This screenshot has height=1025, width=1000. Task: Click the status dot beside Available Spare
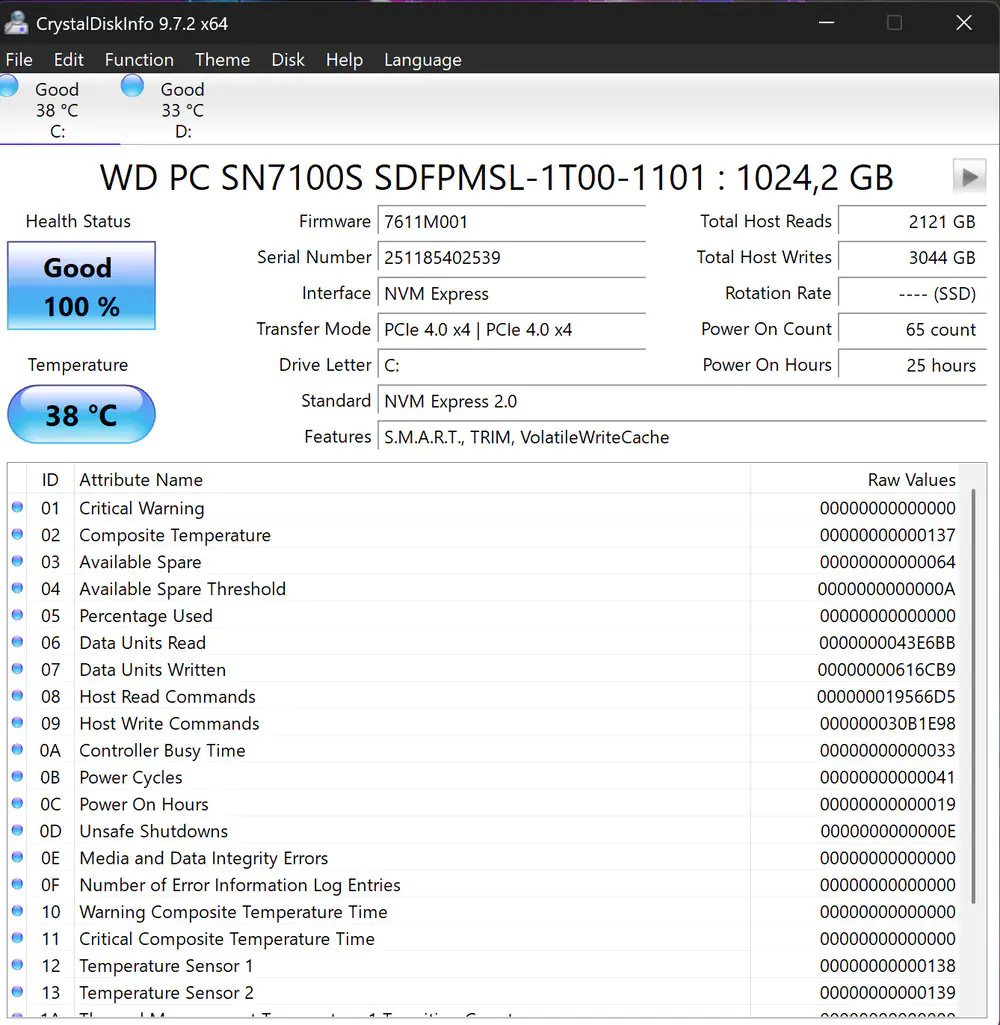click(17, 562)
